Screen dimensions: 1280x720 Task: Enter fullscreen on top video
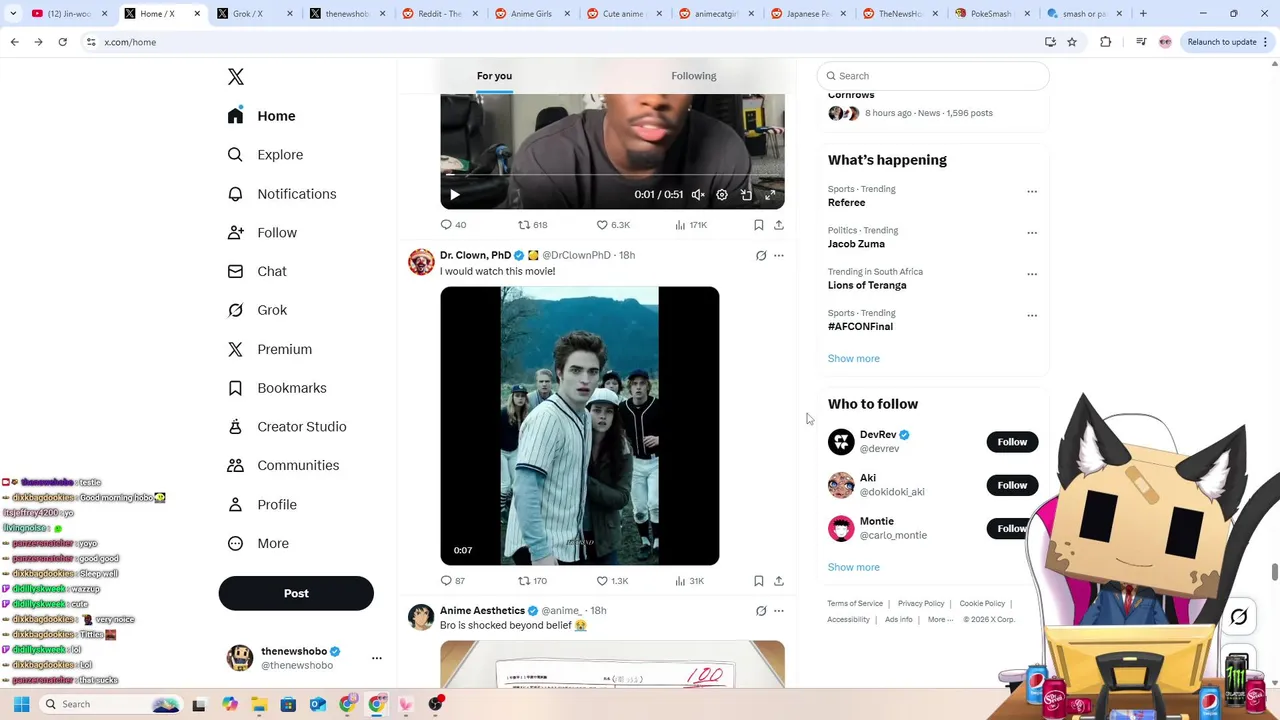point(770,195)
